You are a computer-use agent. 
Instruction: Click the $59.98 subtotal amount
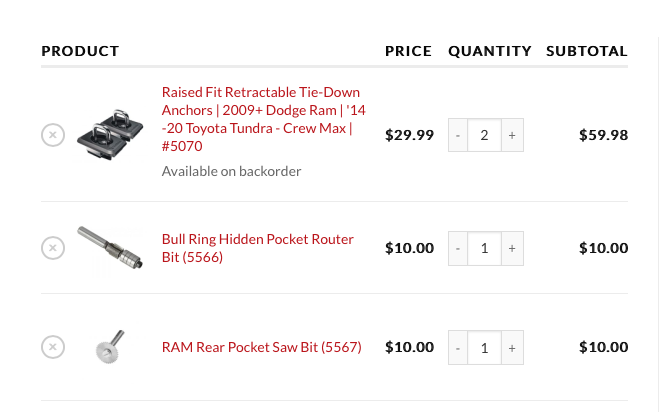click(604, 135)
